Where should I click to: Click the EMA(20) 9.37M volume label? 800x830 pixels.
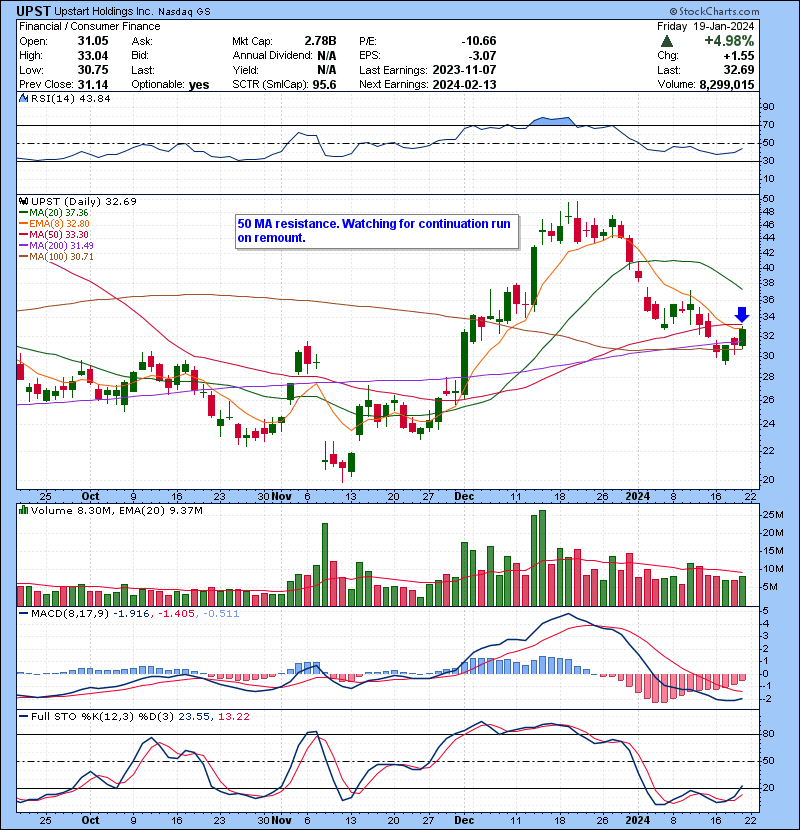(x=160, y=511)
